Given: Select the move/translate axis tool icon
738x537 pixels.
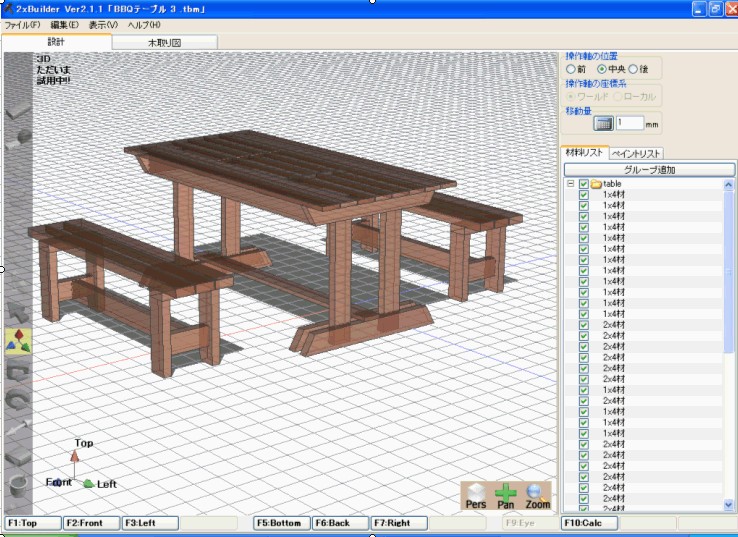Looking at the screenshot, I should [18, 342].
